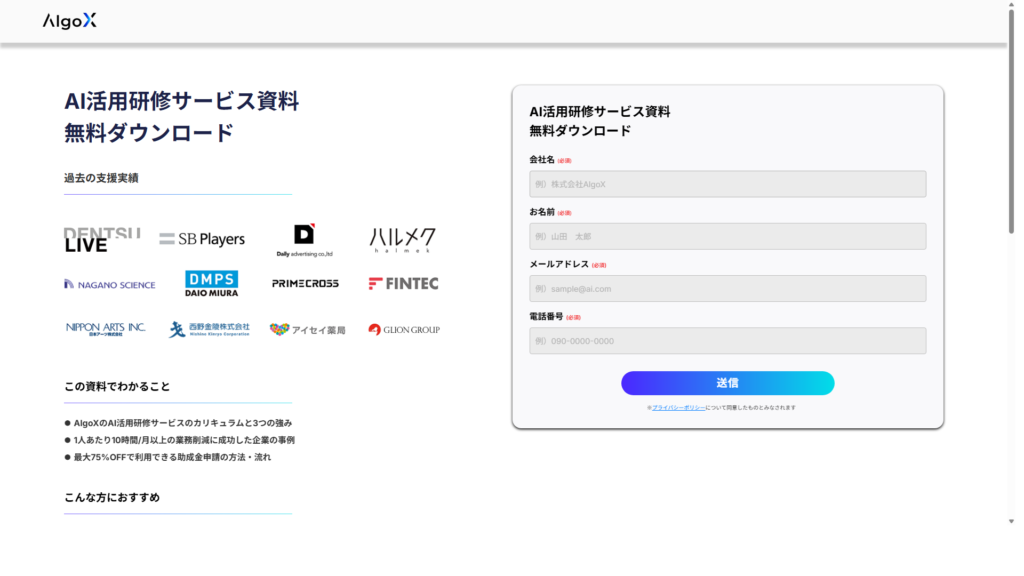This screenshot has height=576, width=1024.
Task: Click the Nippon Arts Inc. logo
Action: point(106,328)
